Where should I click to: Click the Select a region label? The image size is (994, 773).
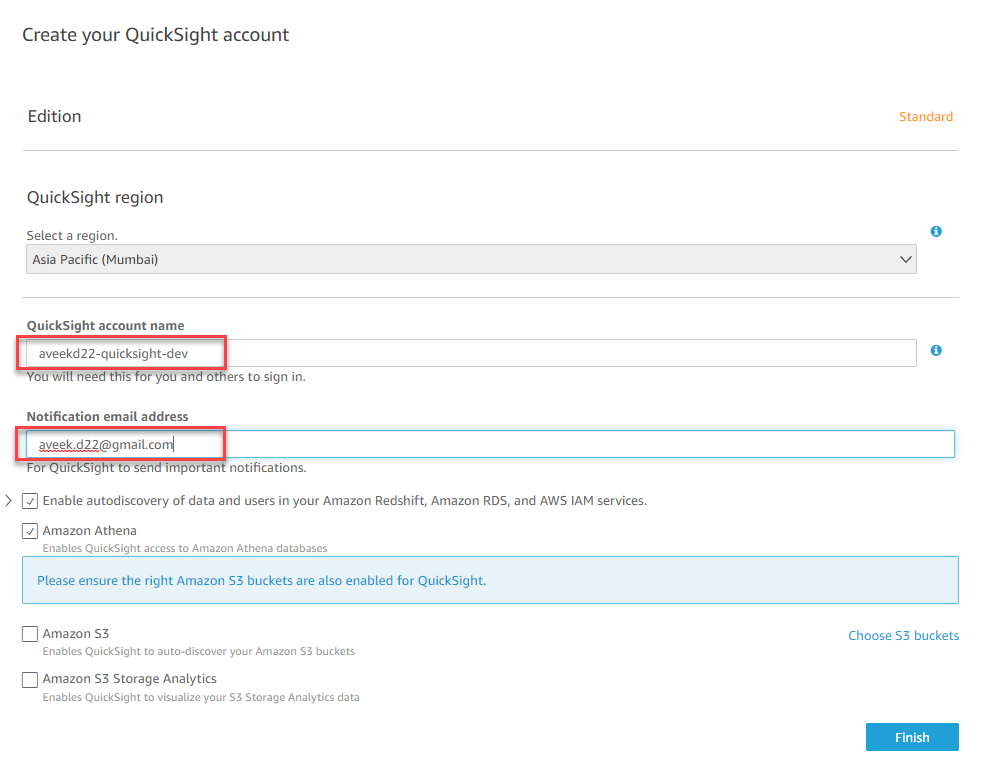(72, 236)
